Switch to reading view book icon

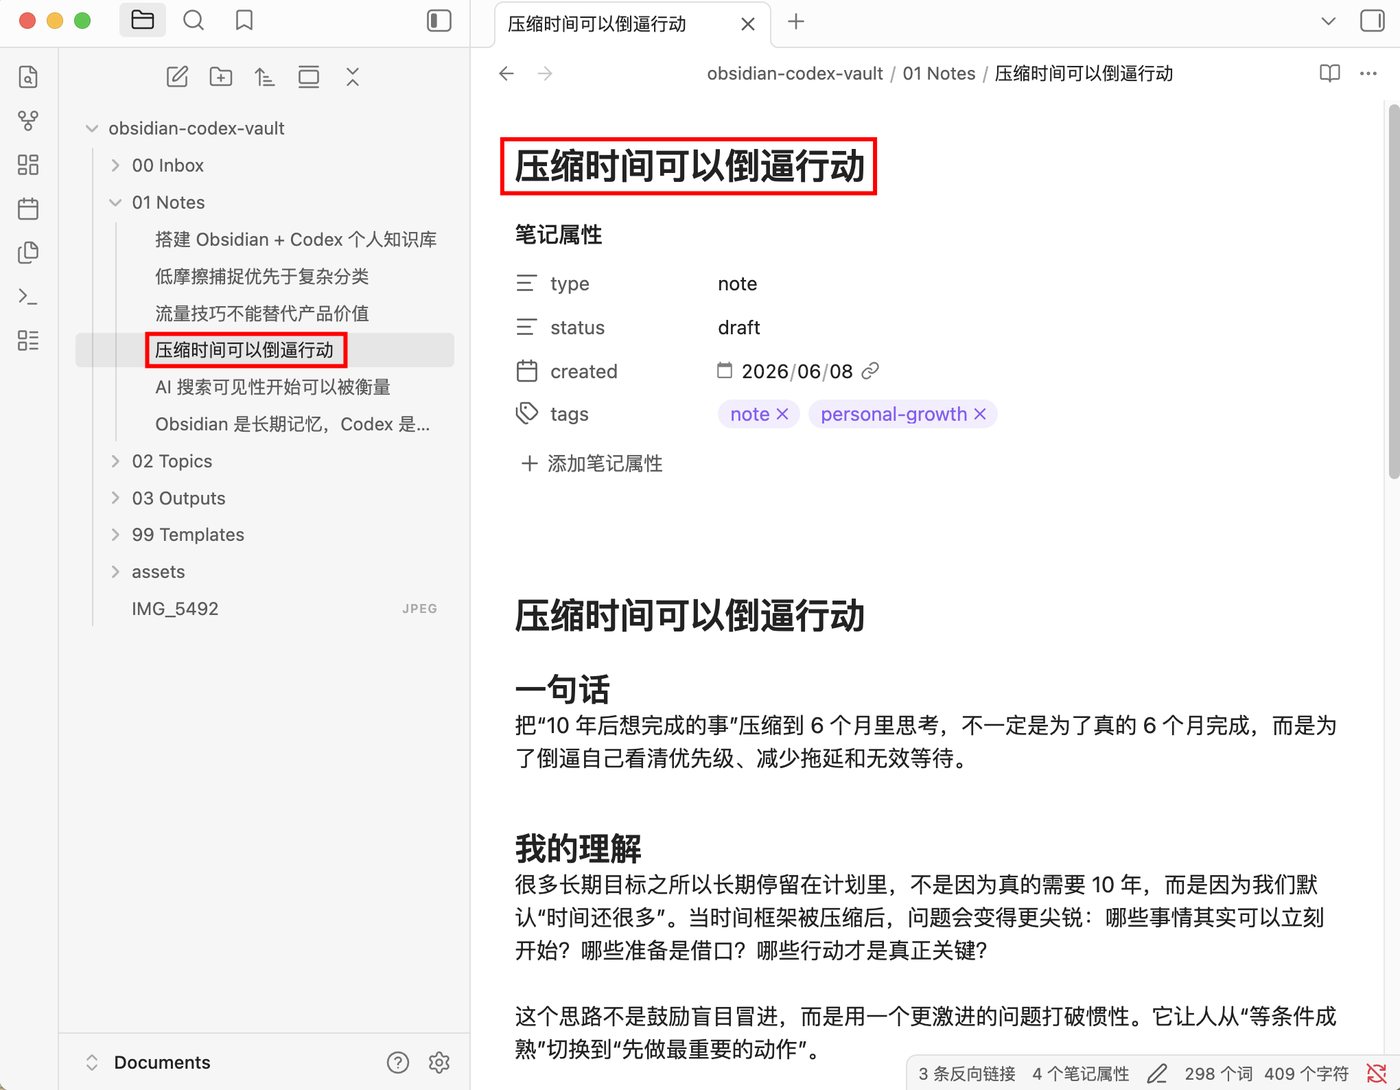(x=1329, y=73)
